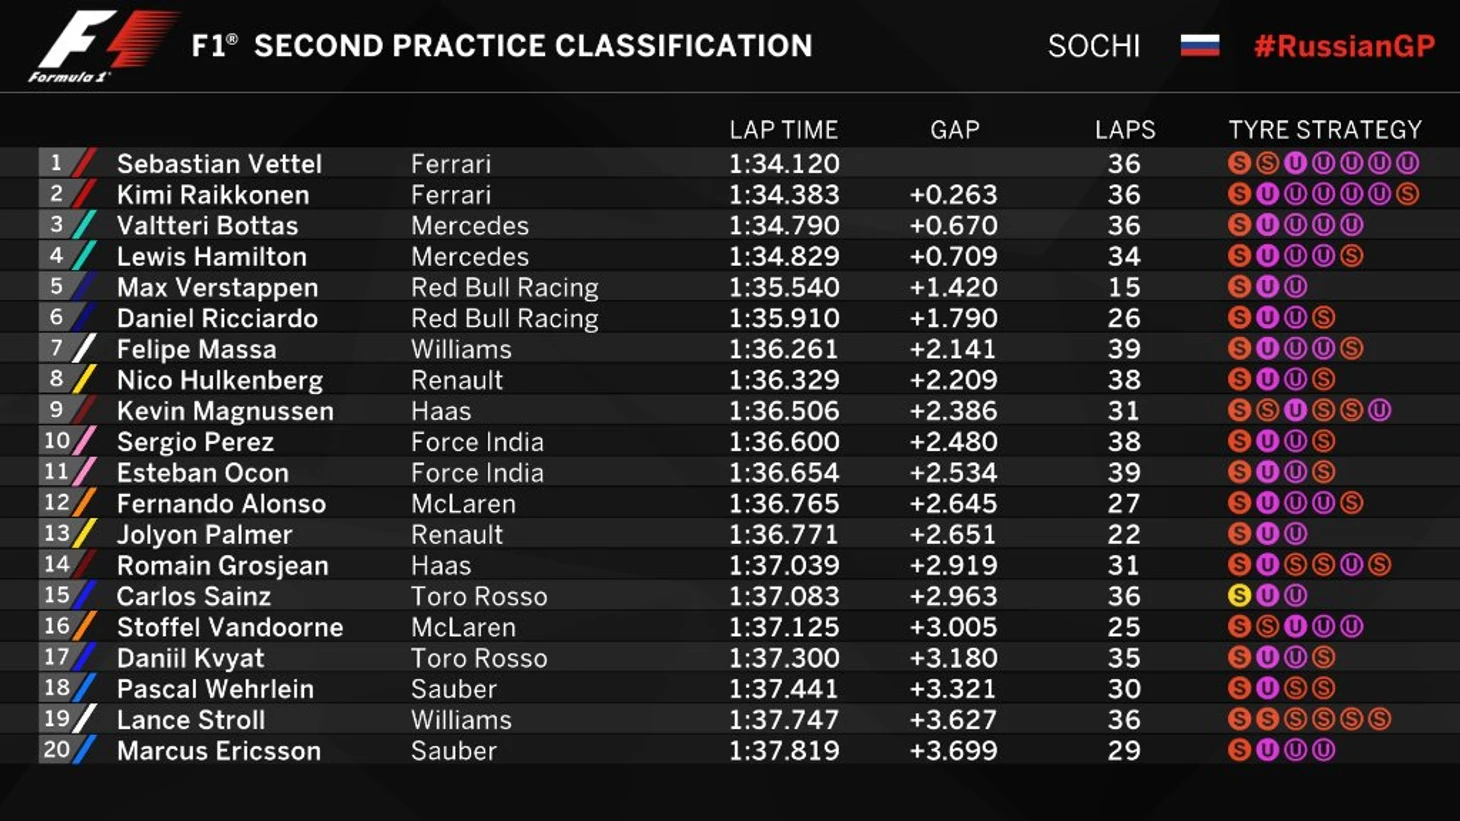Select the LAP TIME column header
The height and width of the screenshot is (821, 1460).
783,130
